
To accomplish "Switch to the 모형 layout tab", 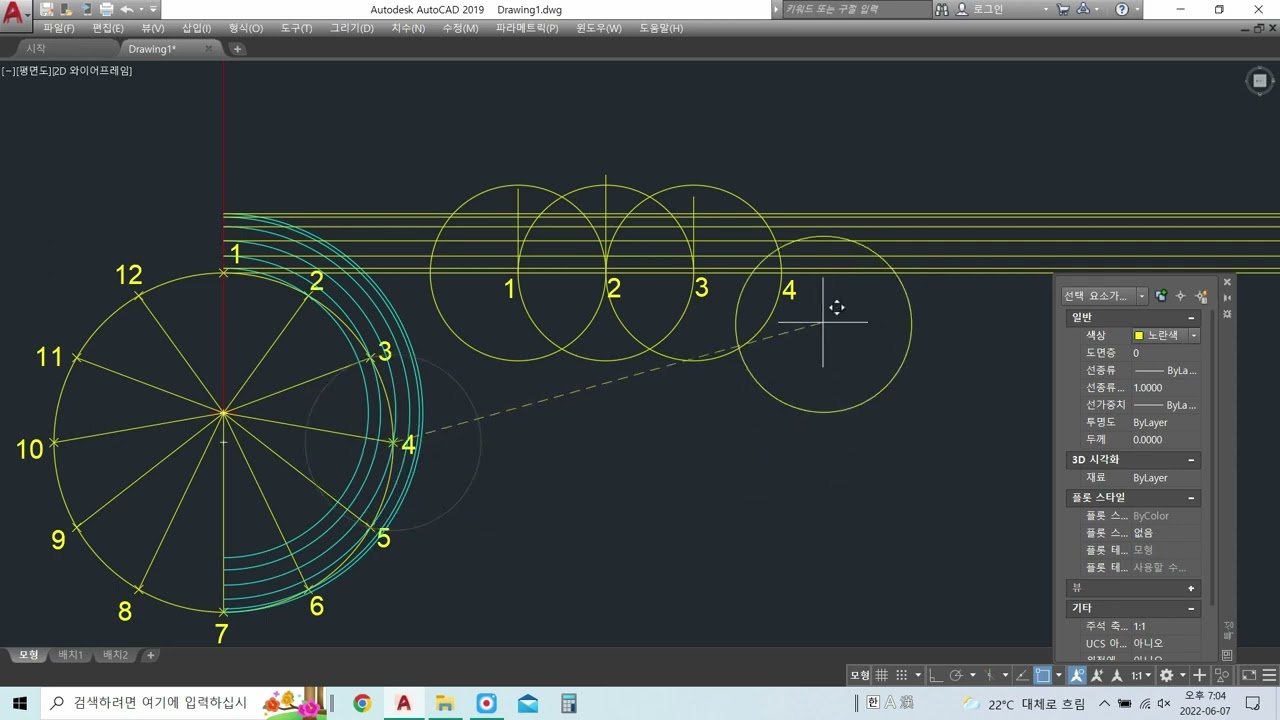I will click(x=29, y=655).
